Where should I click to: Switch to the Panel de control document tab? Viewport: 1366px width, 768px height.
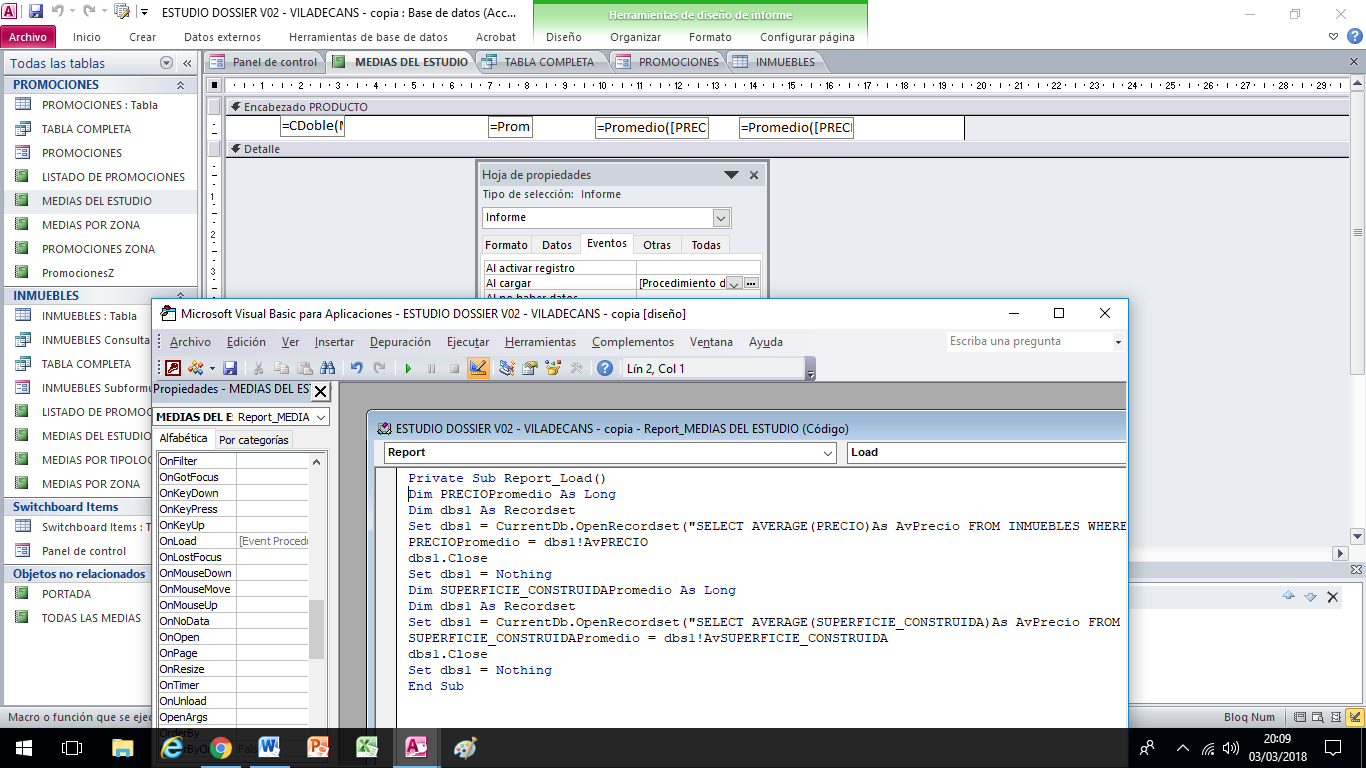click(x=264, y=62)
